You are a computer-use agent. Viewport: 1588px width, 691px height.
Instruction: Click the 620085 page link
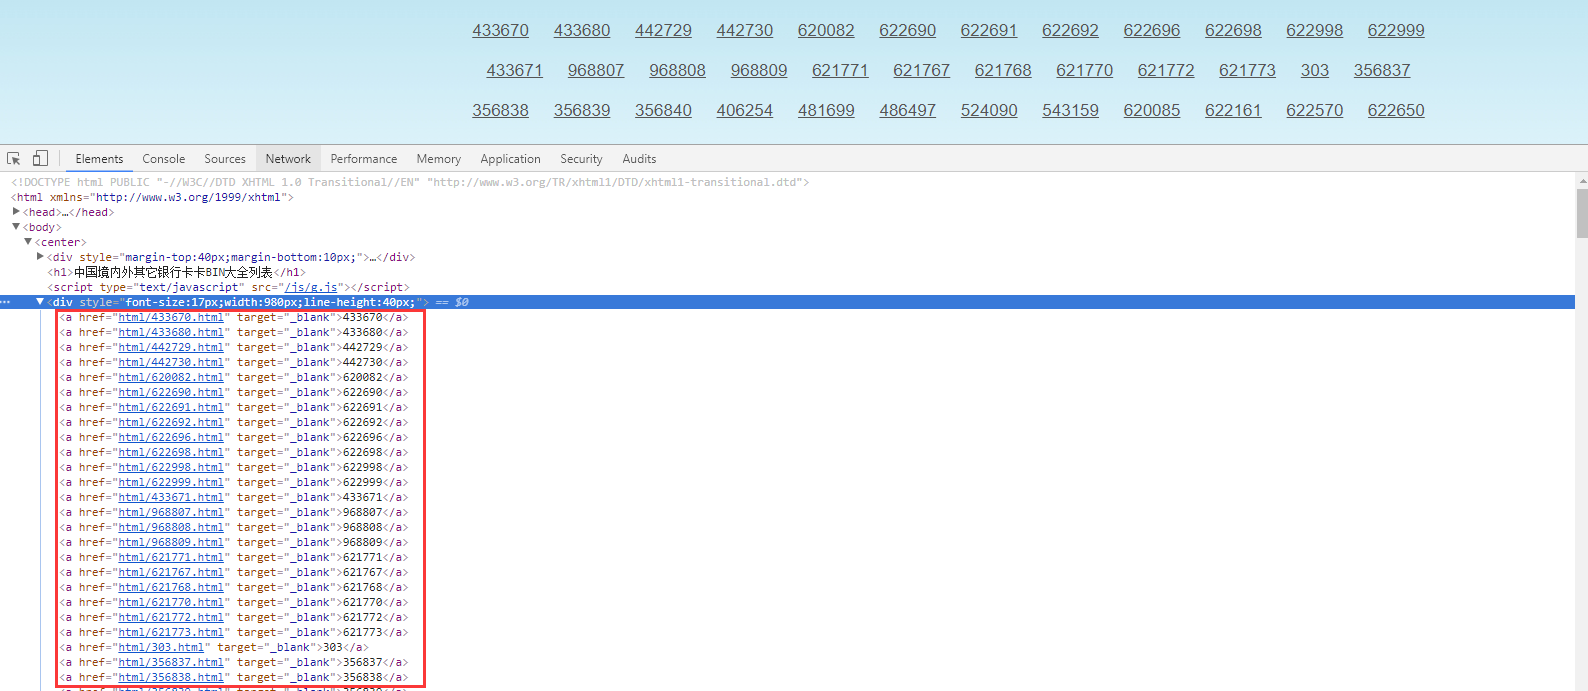click(1152, 111)
